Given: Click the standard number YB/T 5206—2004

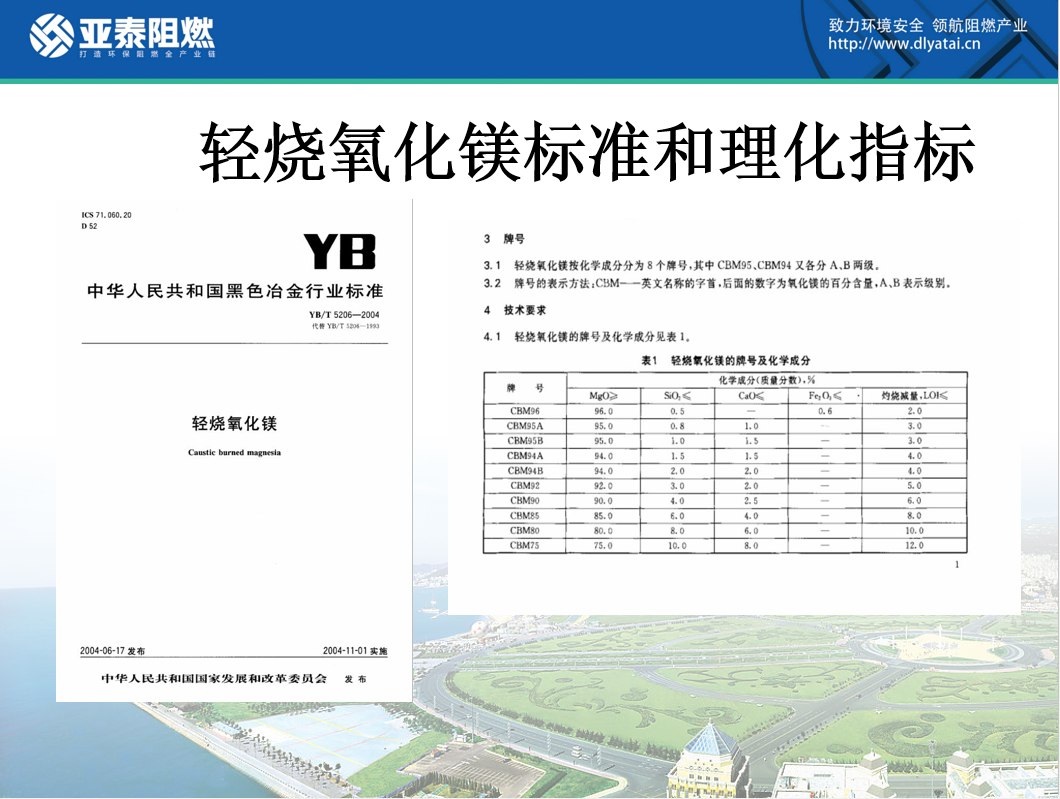Looking at the screenshot, I should tap(344, 315).
